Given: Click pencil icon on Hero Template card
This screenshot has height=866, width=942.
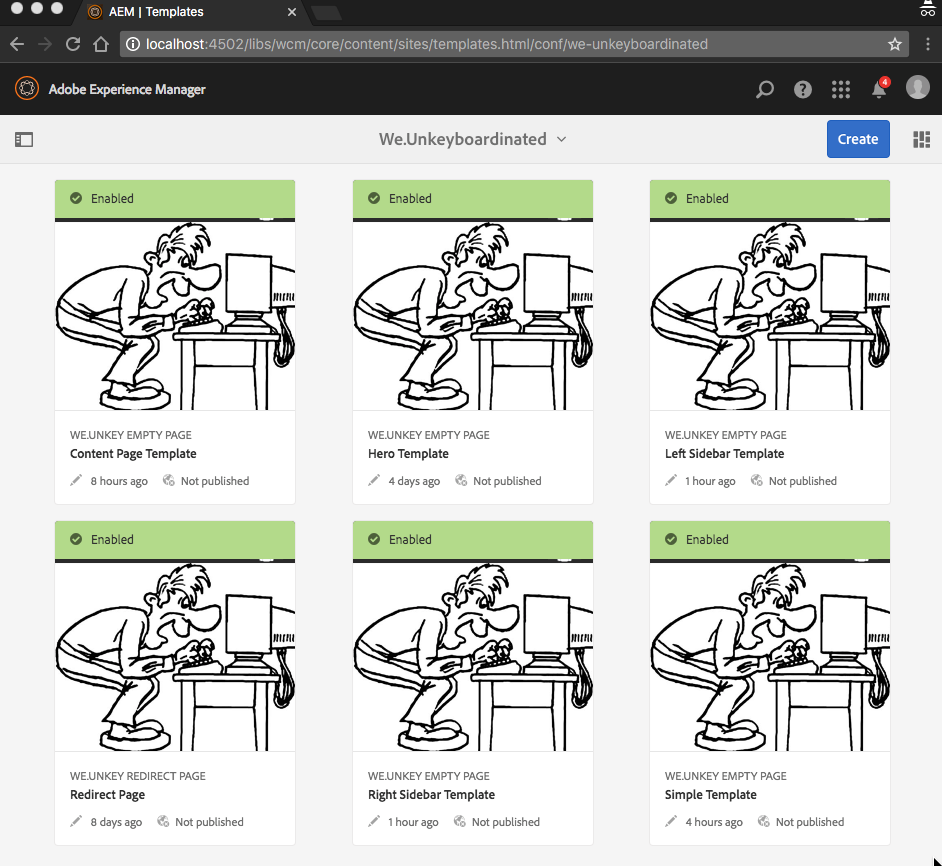Looking at the screenshot, I should pyautogui.click(x=374, y=480).
